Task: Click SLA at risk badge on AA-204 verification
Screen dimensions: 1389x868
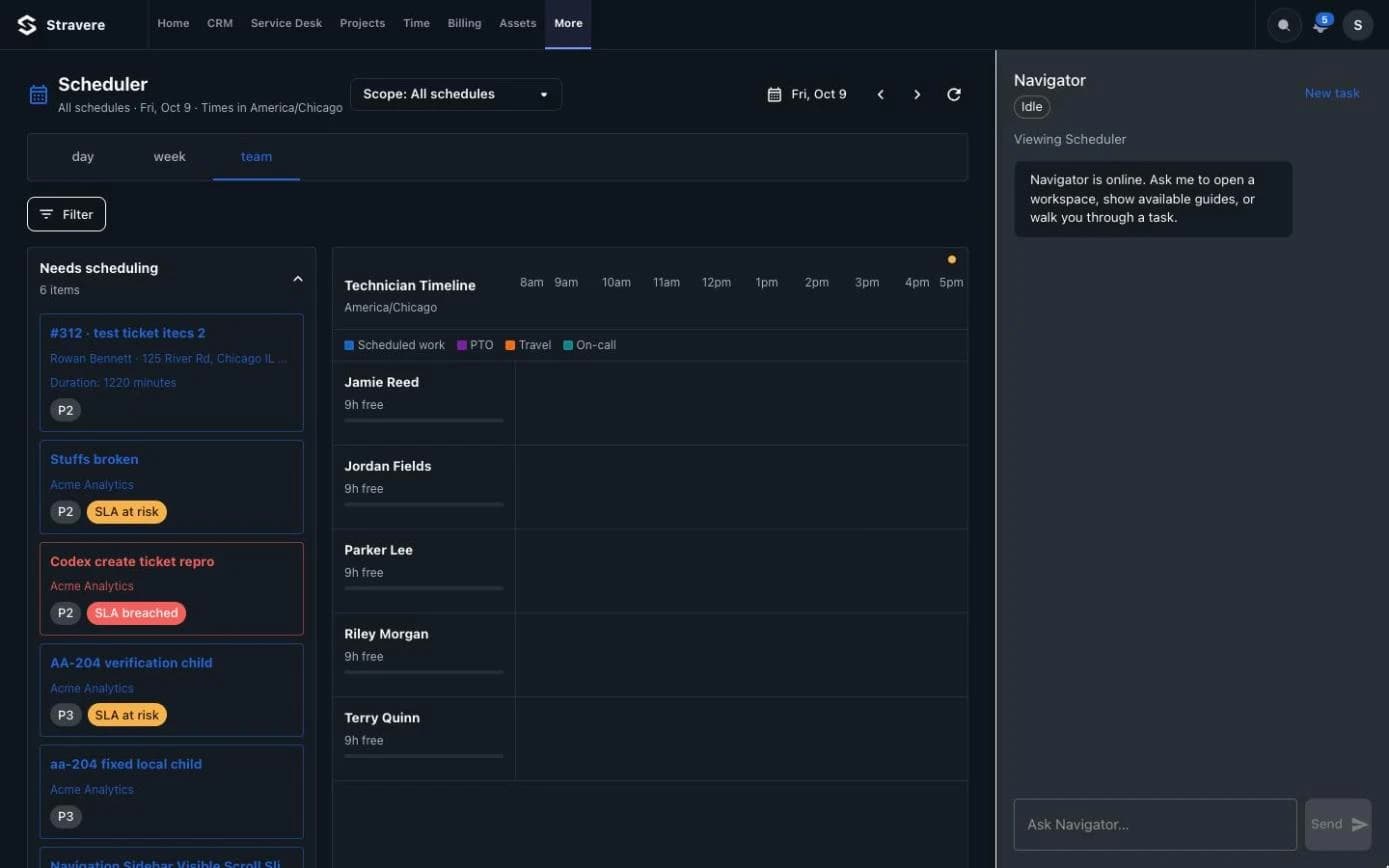Action: point(127,715)
